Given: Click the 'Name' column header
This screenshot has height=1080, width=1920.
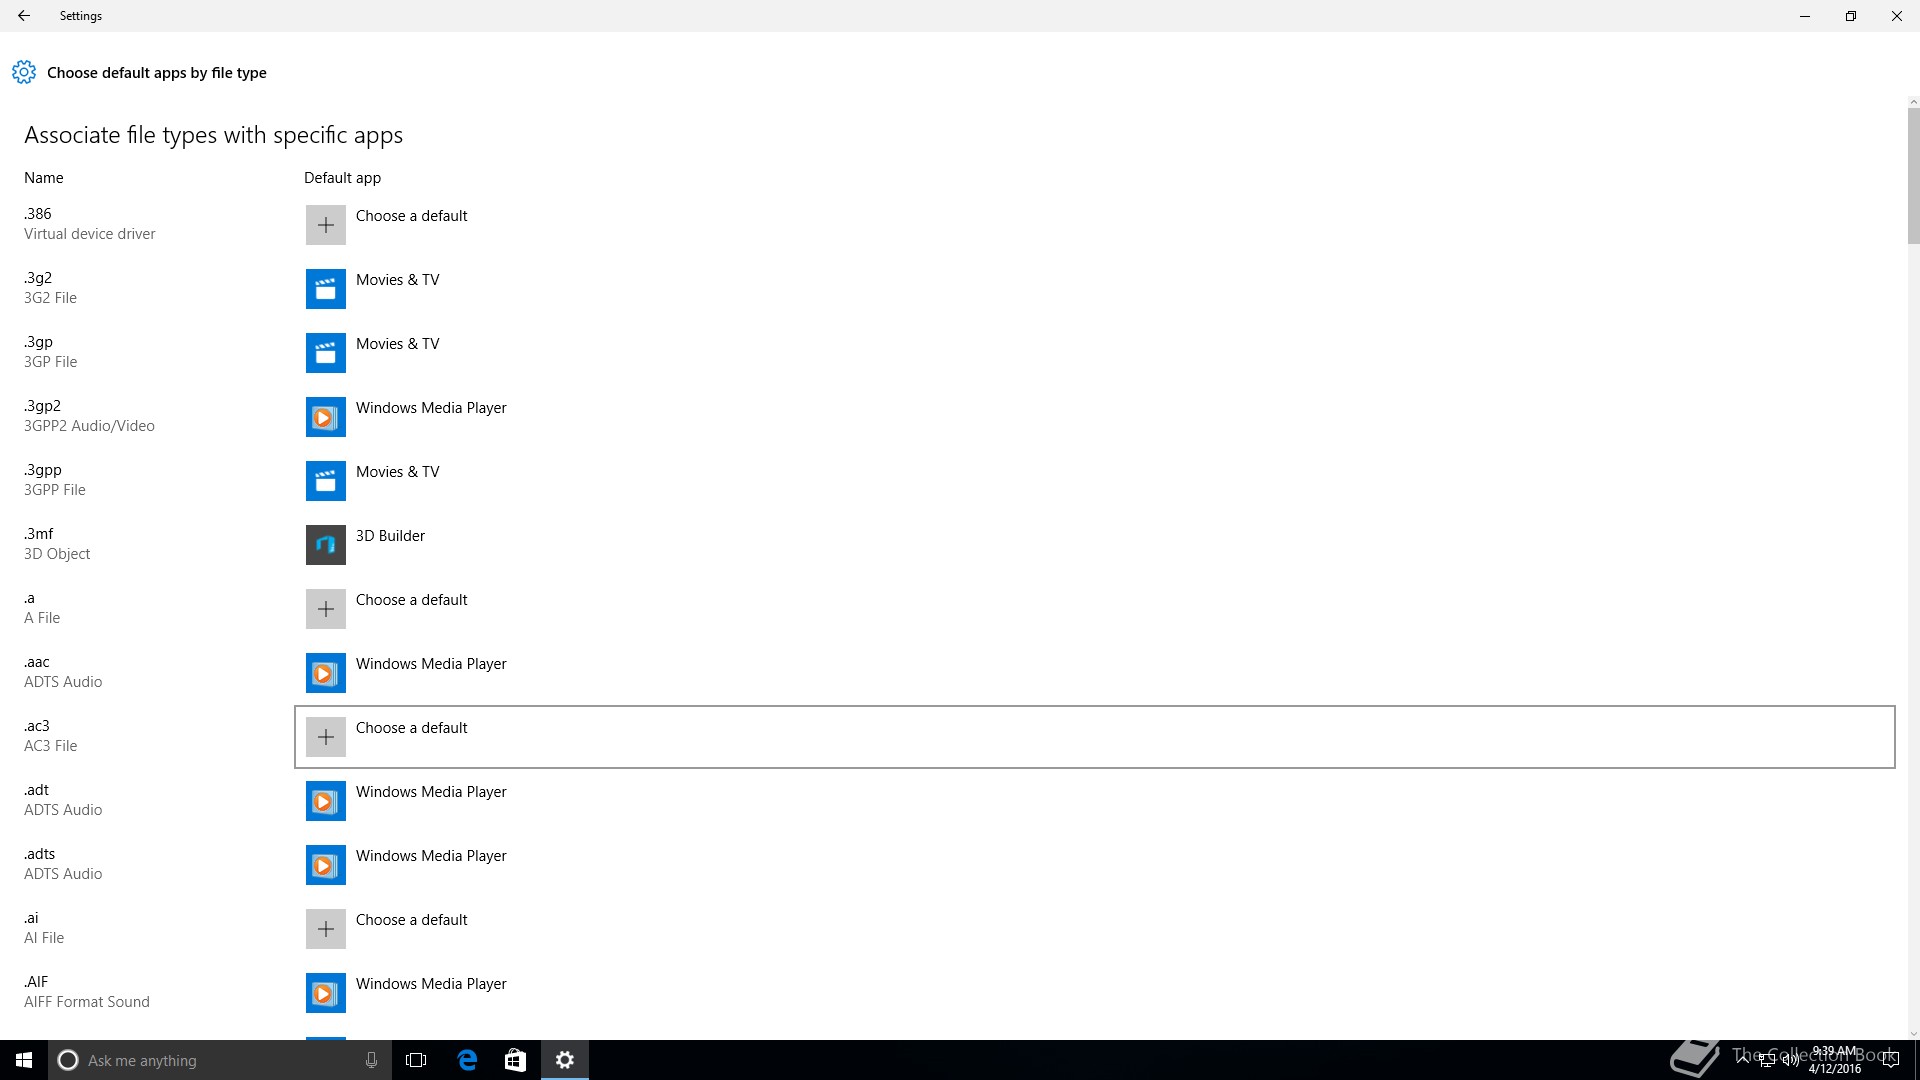Looking at the screenshot, I should click(44, 178).
